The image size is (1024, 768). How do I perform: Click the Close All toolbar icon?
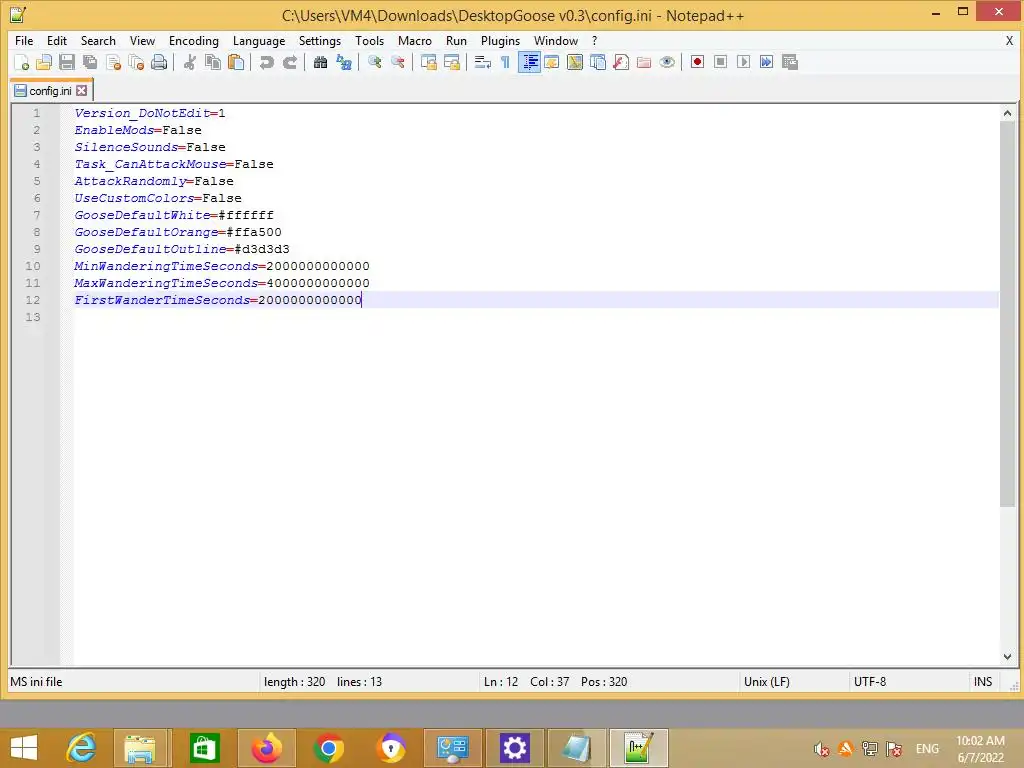[x=136, y=62]
